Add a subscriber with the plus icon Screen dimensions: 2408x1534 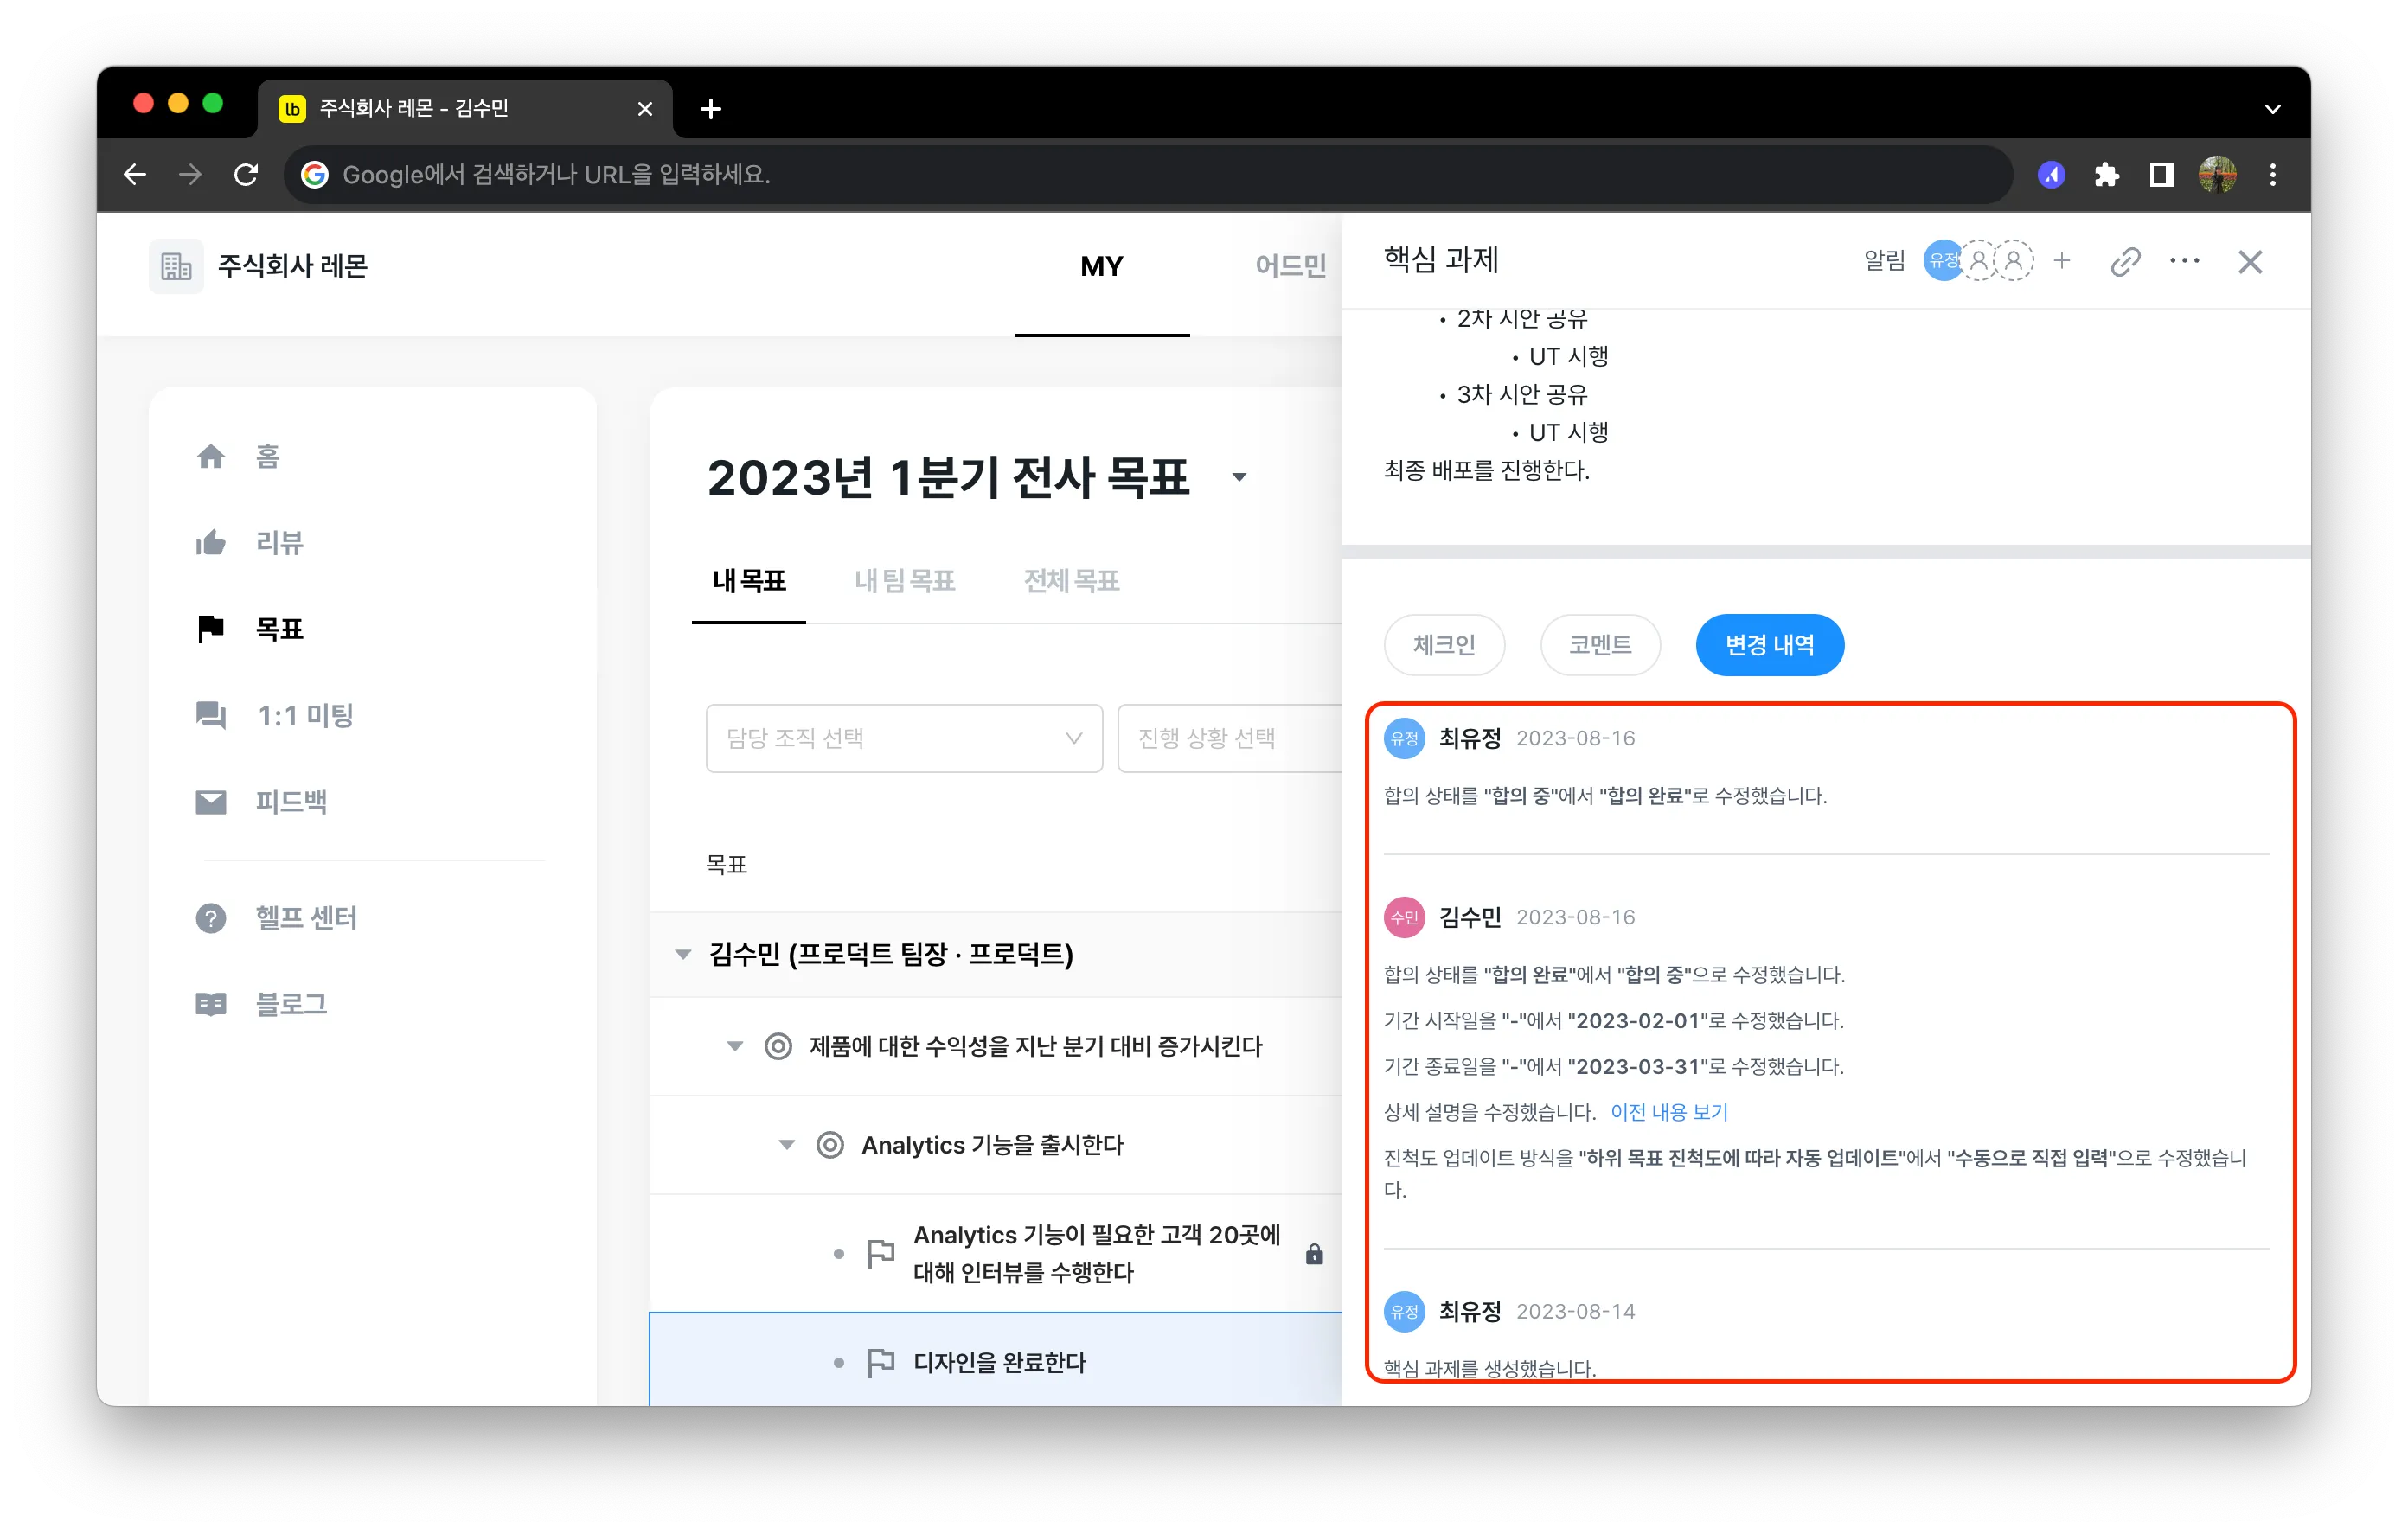click(2062, 262)
